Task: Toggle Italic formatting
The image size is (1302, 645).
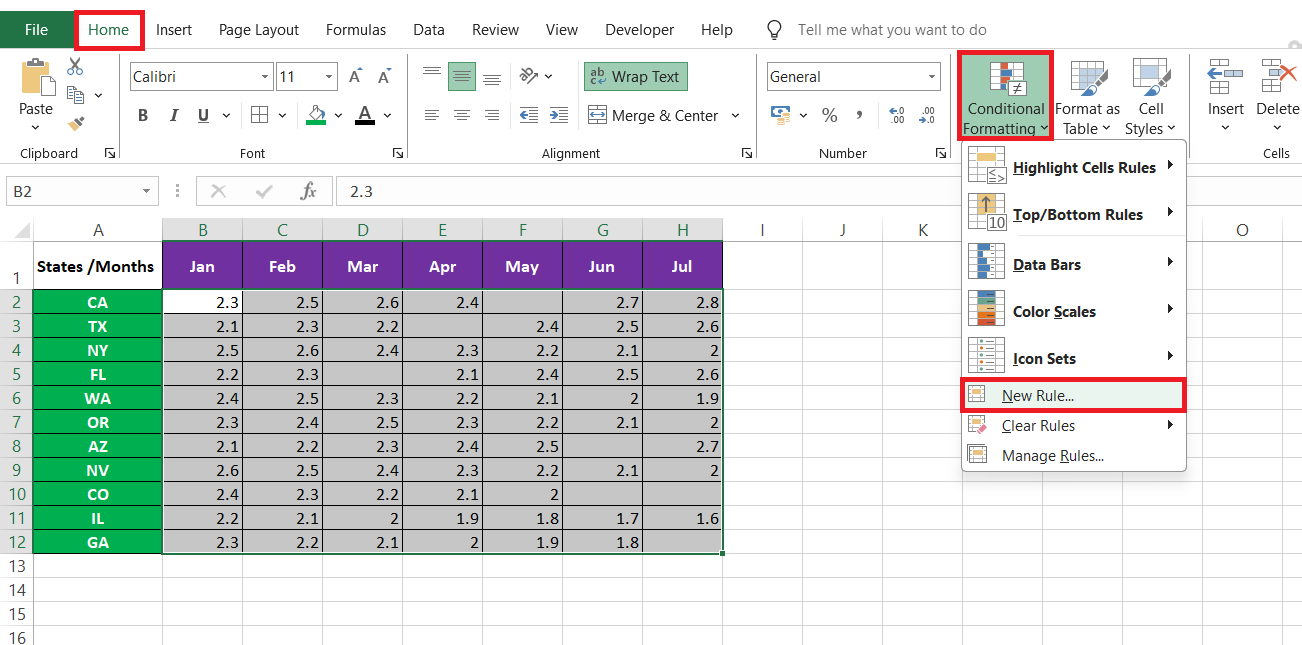Action: pyautogui.click(x=174, y=116)
